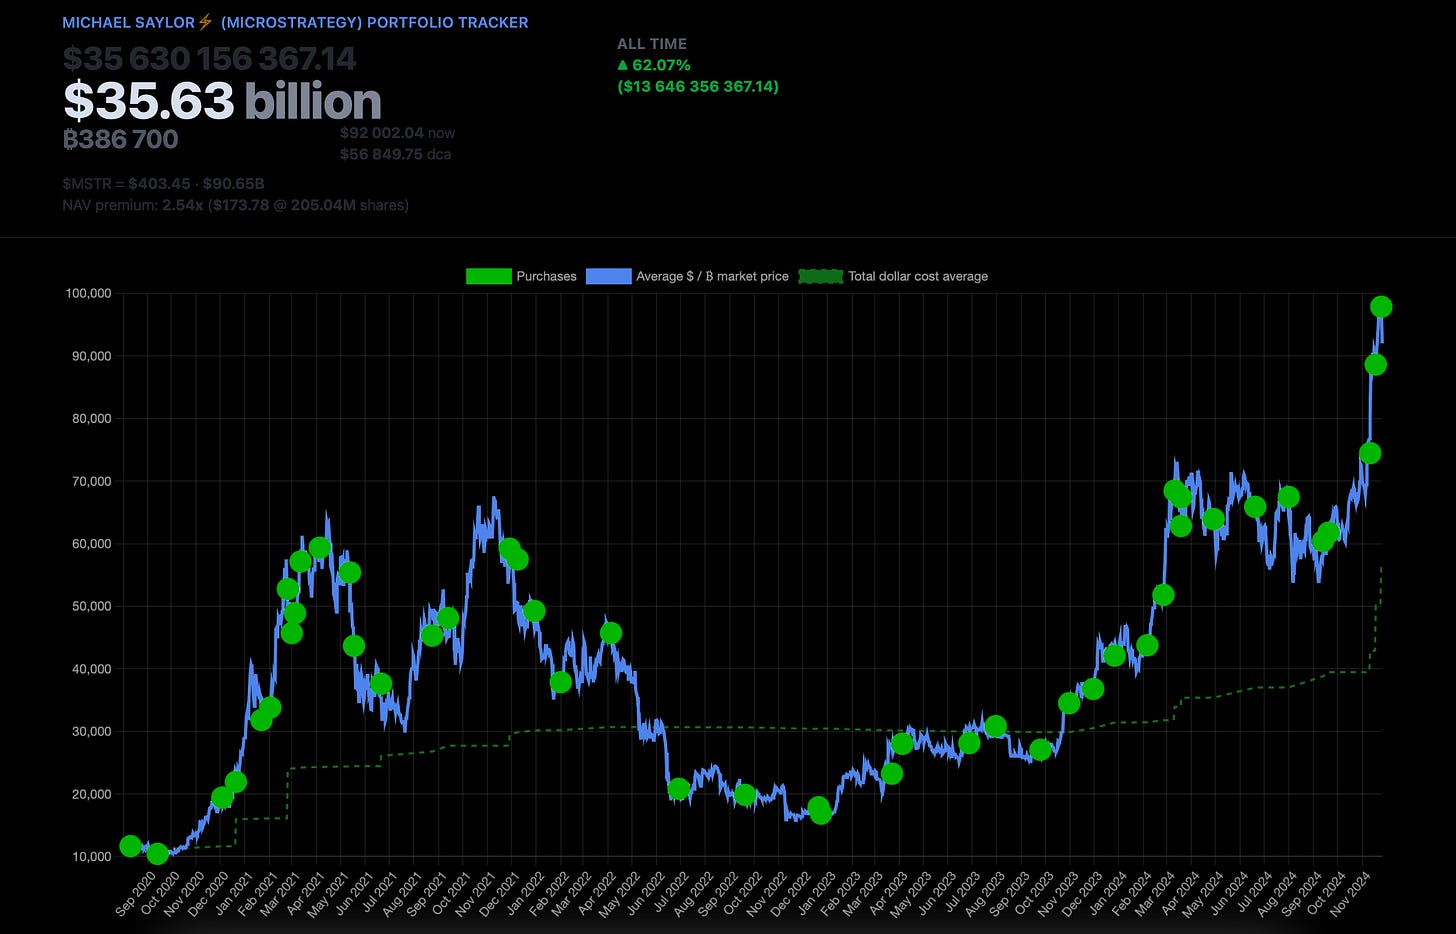Screen dimensions: 1456x934
Task: Select the first purchase marker at Sep 2020
Action: point(130,846)
